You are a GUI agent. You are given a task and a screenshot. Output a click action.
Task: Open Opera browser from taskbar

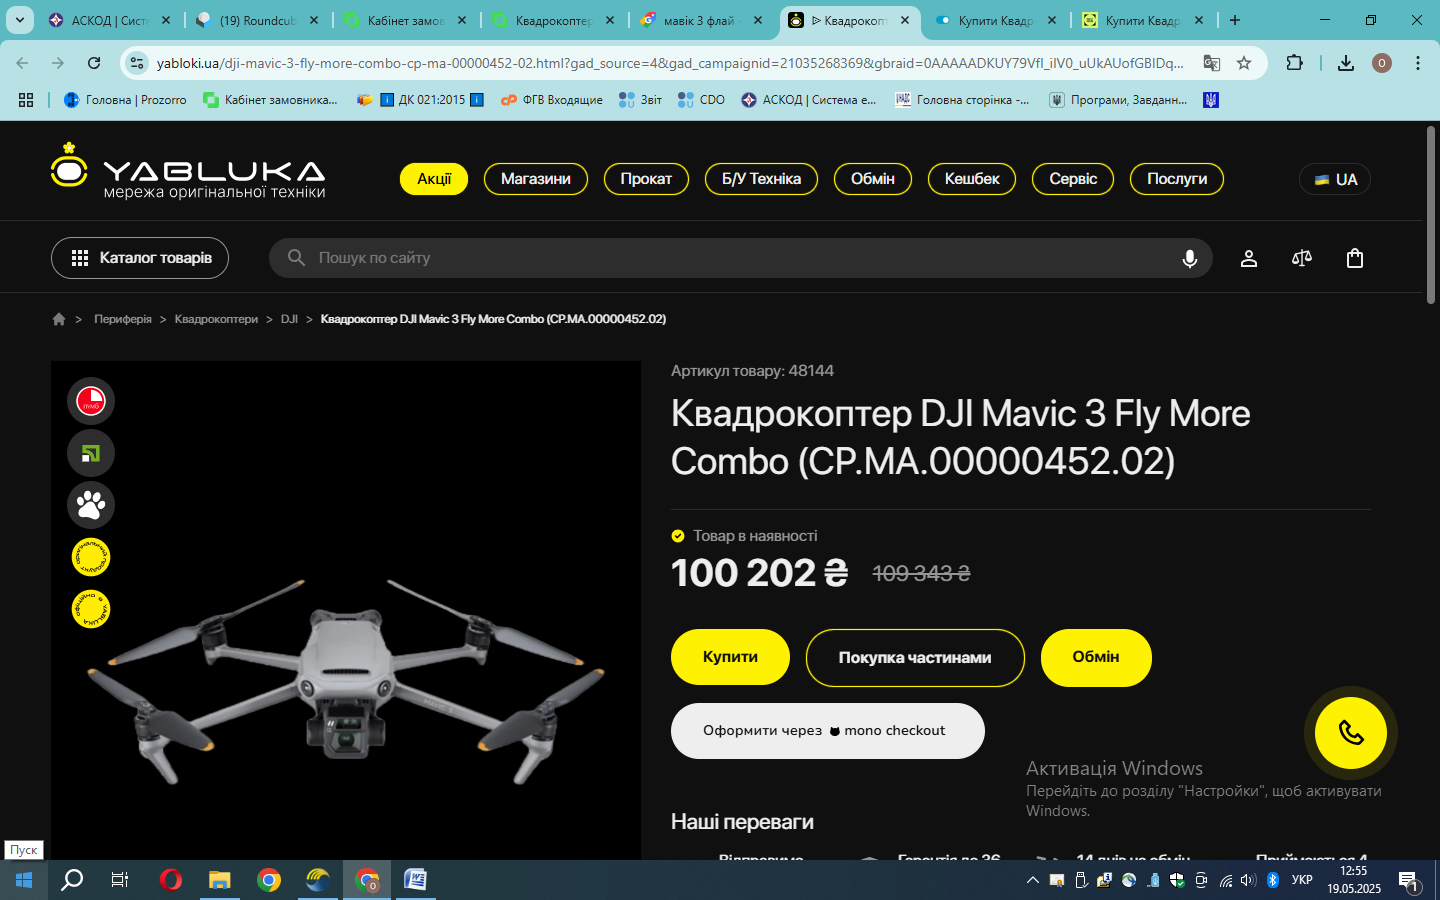tap(171, 880)
